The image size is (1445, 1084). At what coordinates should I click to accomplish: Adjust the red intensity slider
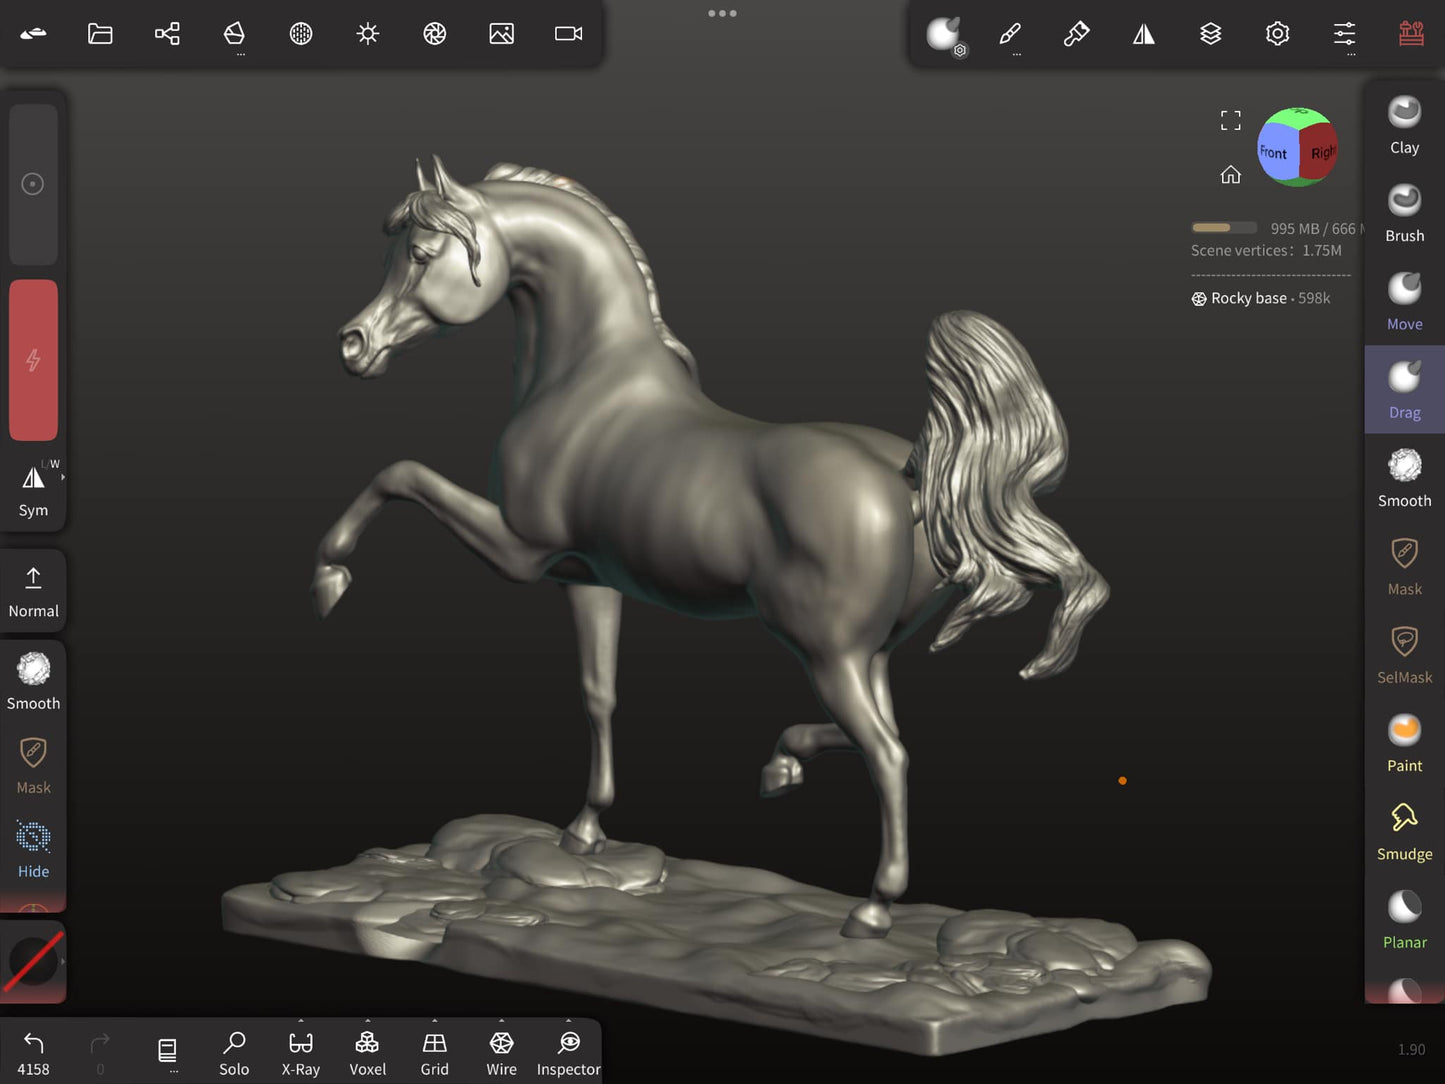tap(33, 360)
